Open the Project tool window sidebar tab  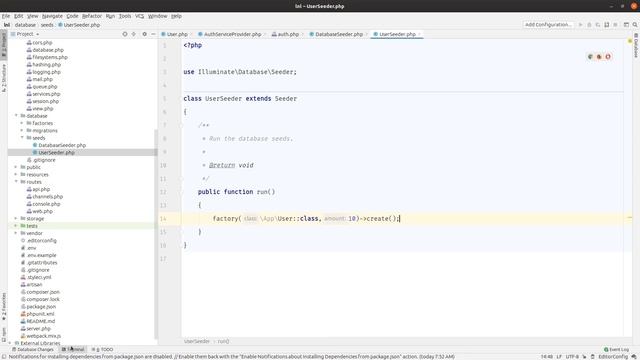(x=4, y=46)
